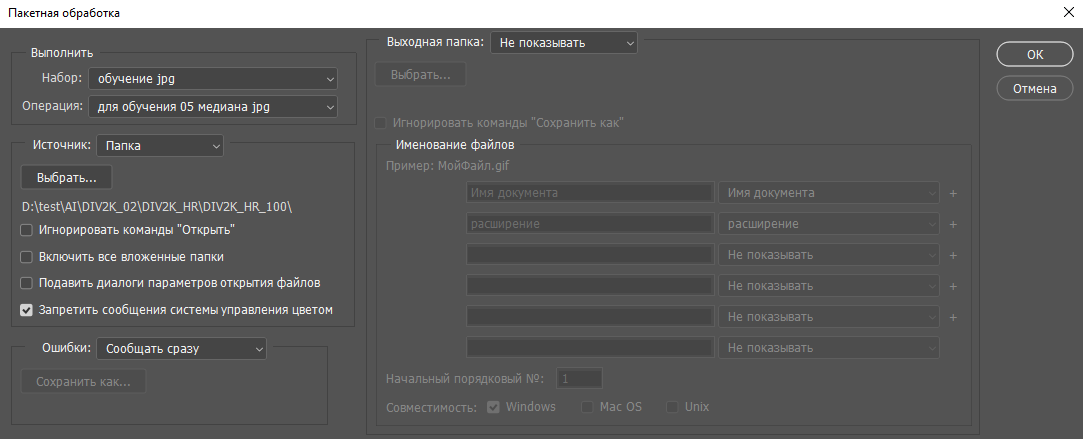Click plus icon beside Имя документа row
The image size is (1083, 439).
[953, 193]
